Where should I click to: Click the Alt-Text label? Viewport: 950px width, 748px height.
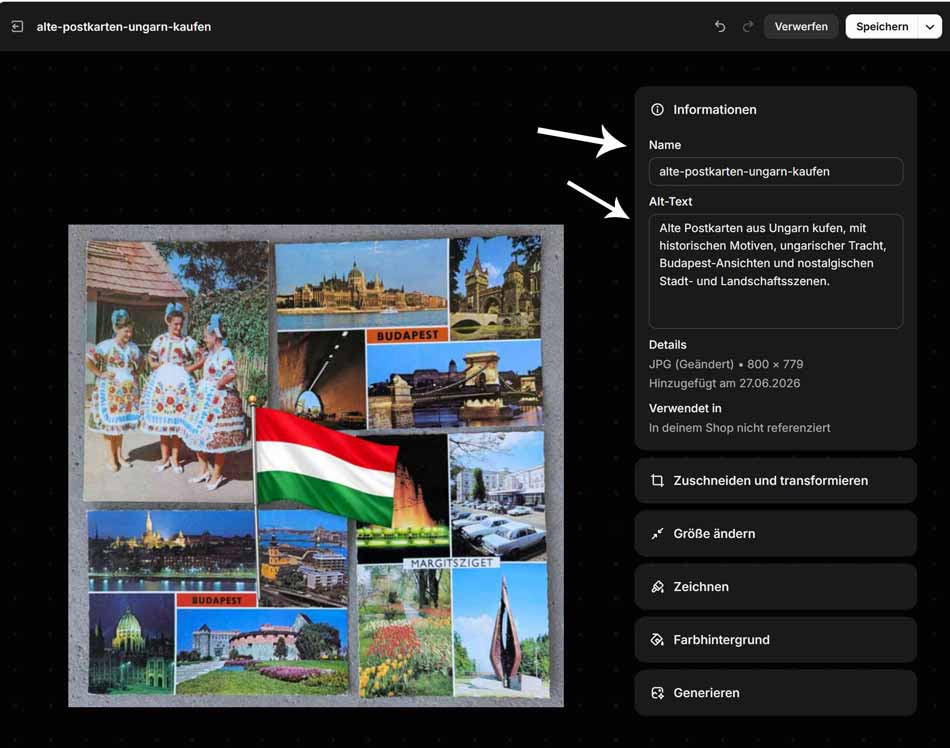671,202
